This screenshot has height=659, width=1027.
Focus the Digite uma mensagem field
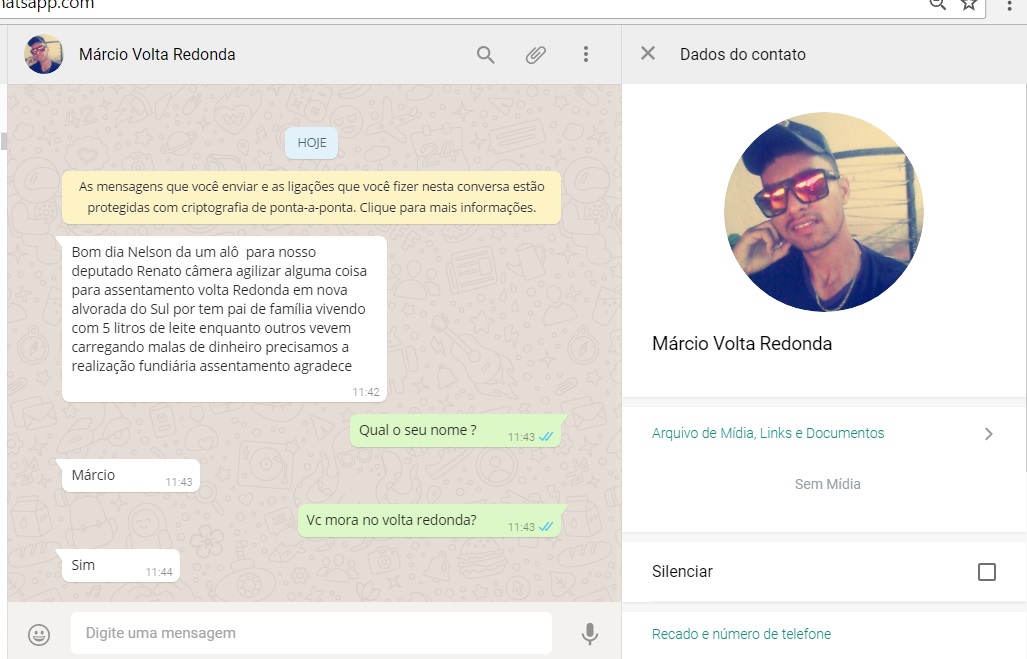pyautogui.click(x=311, y=633)
